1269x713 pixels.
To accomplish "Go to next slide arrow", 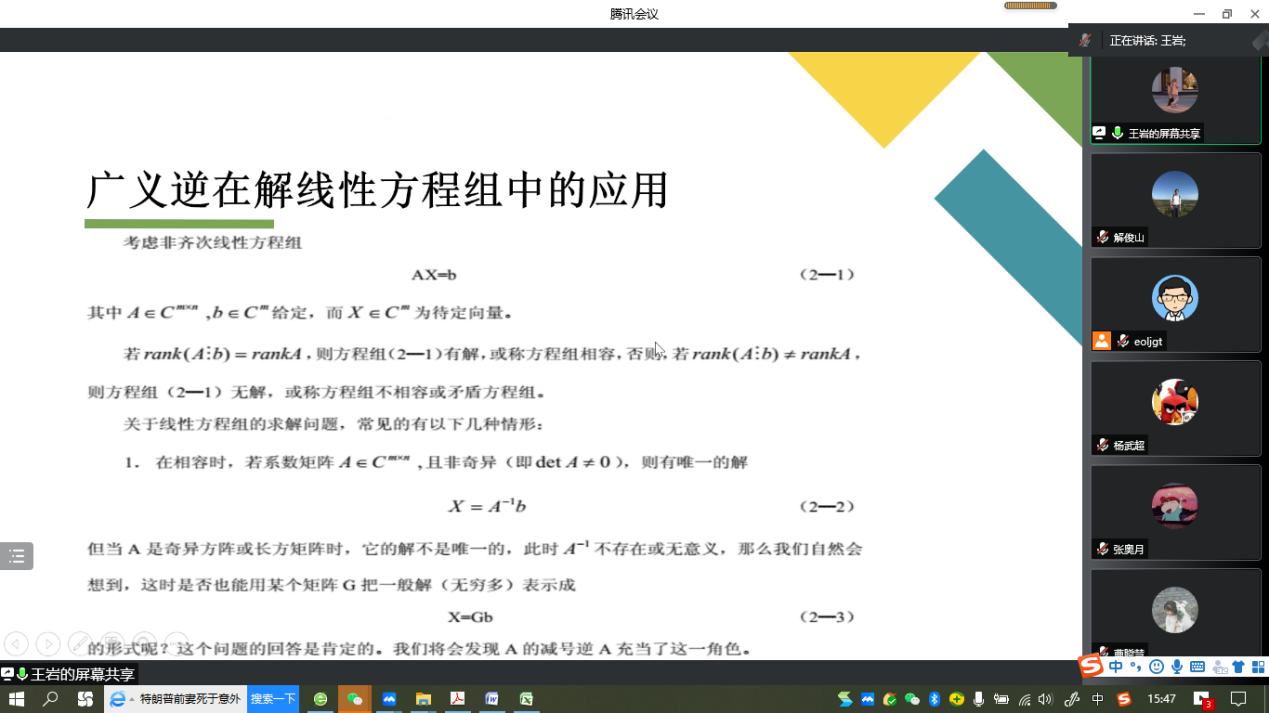I will 48,644.
